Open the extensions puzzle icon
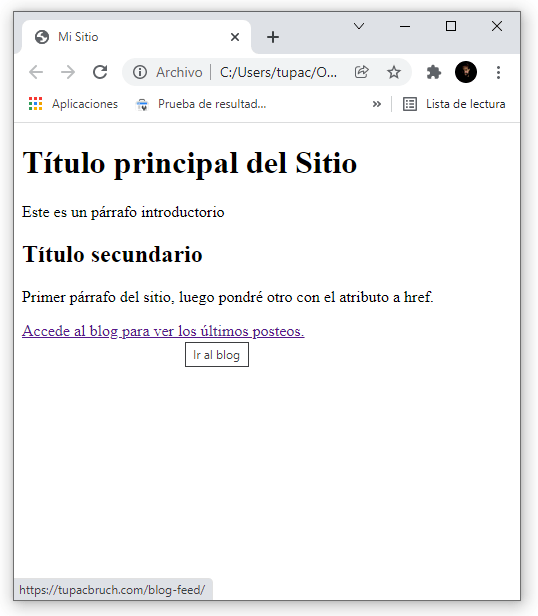The image size is (538, 616). coord(434,72)
